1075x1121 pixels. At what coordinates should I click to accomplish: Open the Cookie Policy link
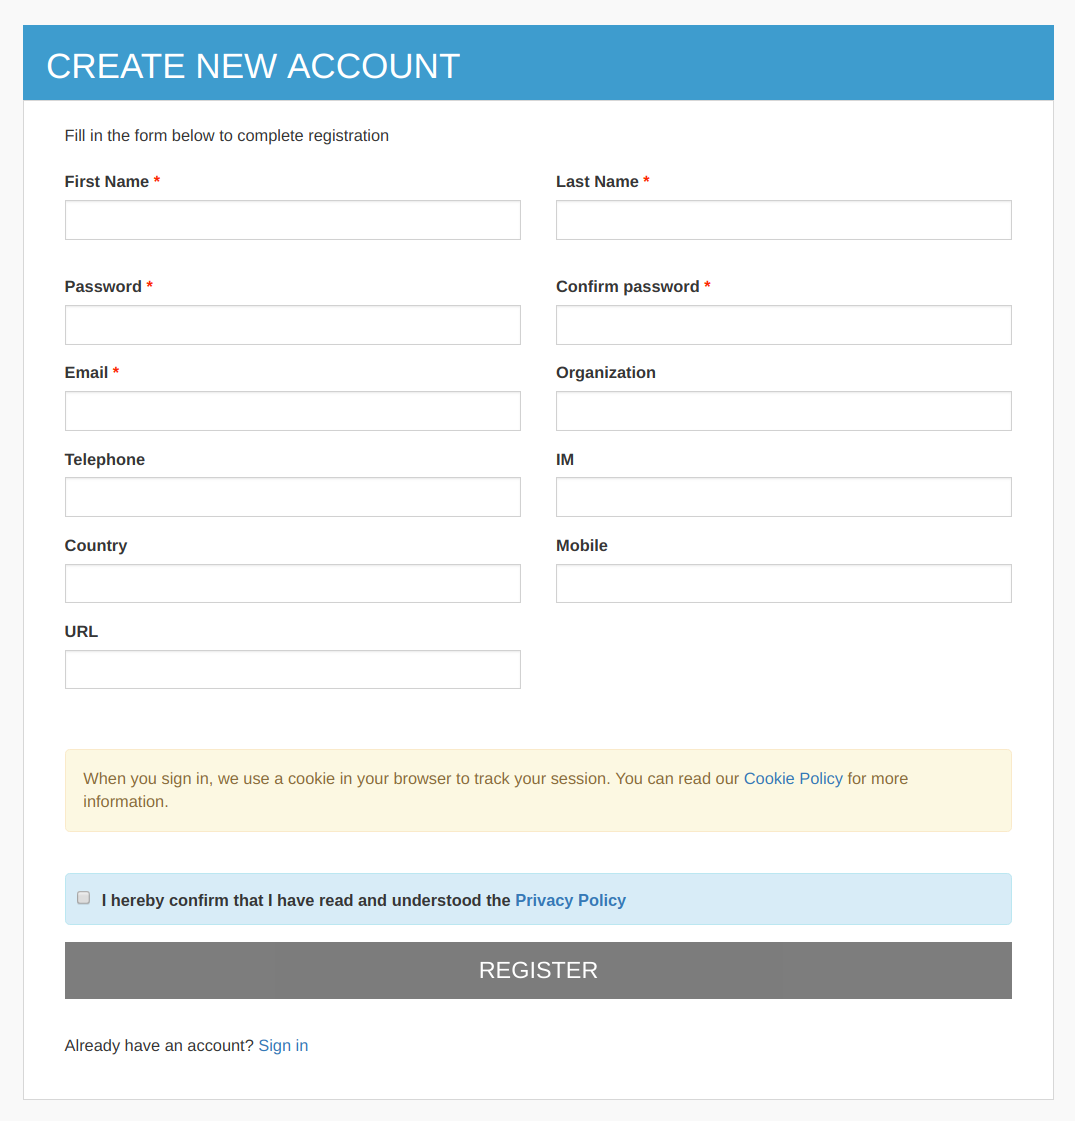(x=793, y=778)
